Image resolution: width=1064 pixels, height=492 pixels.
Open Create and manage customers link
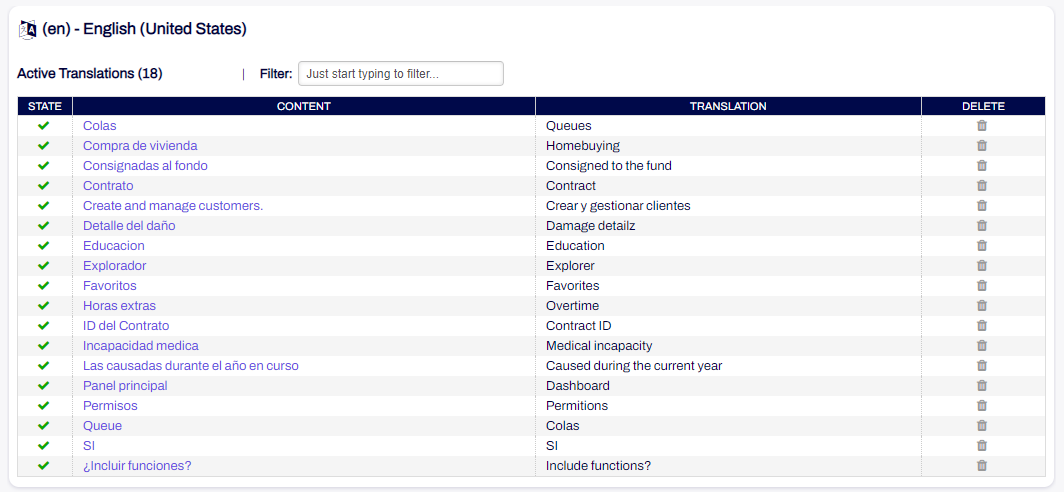tap(173, 206)
